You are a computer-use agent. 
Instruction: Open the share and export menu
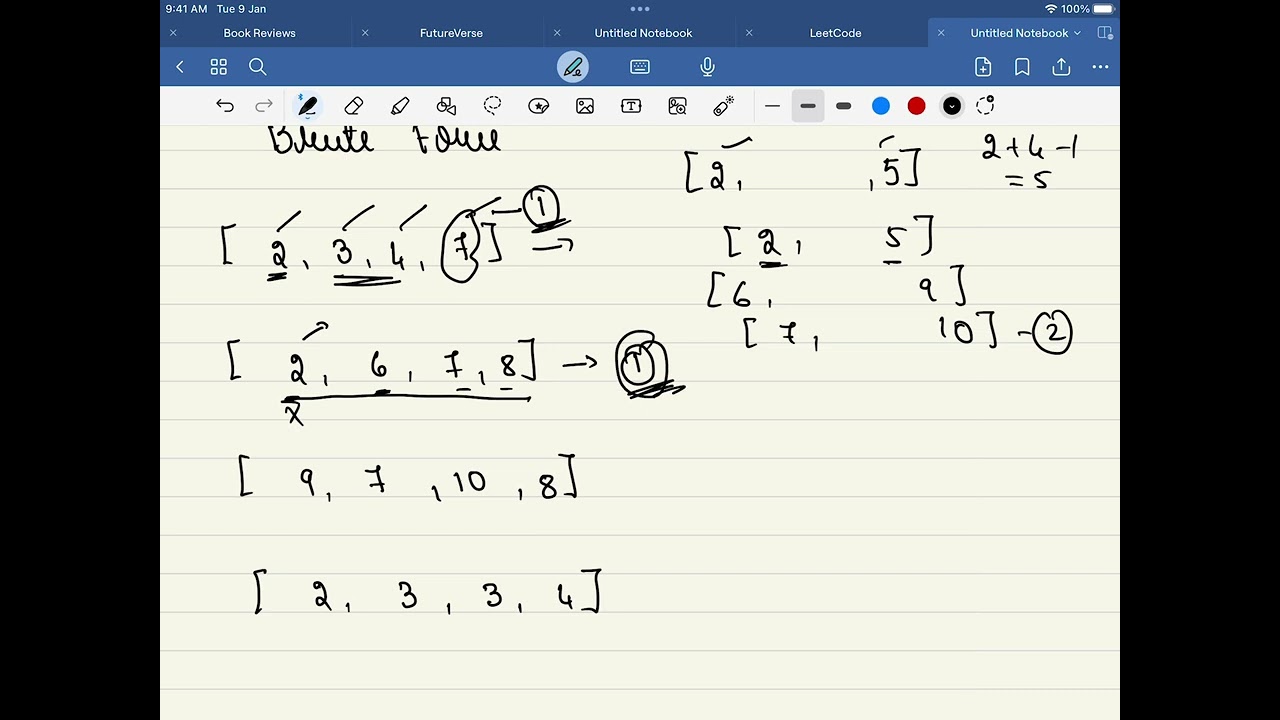1061,67
